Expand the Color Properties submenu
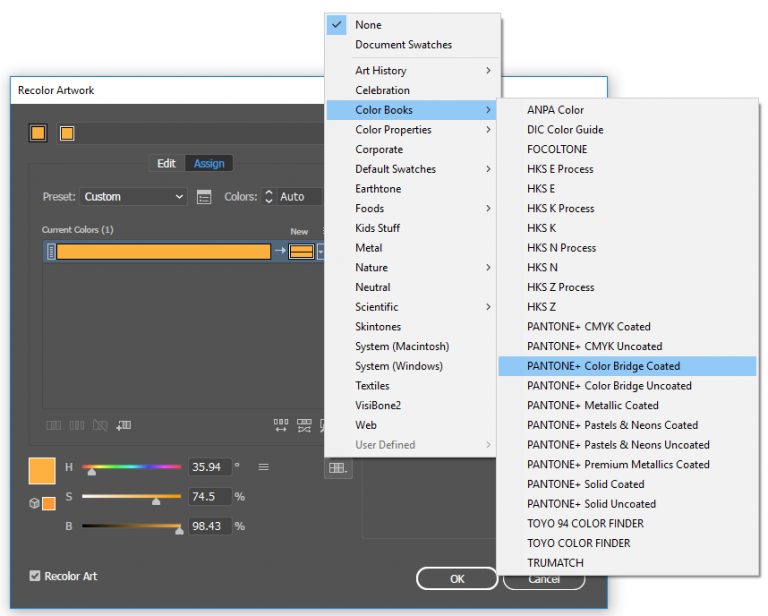 pyautogui.click(x=413, y=130)
